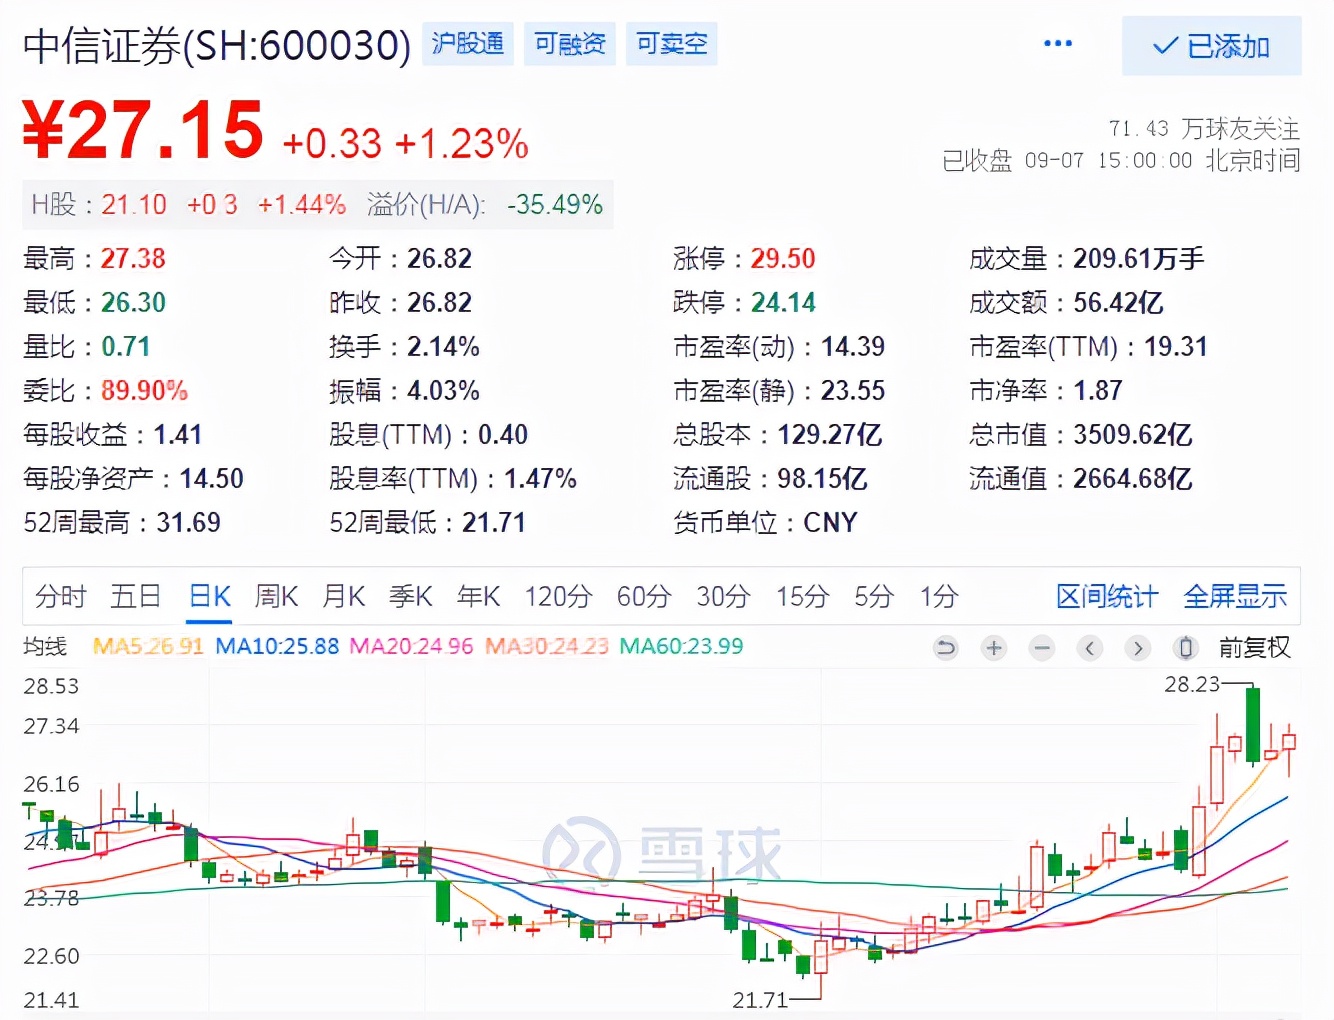Switch to the 60分 interval tab

coord(643,596)
